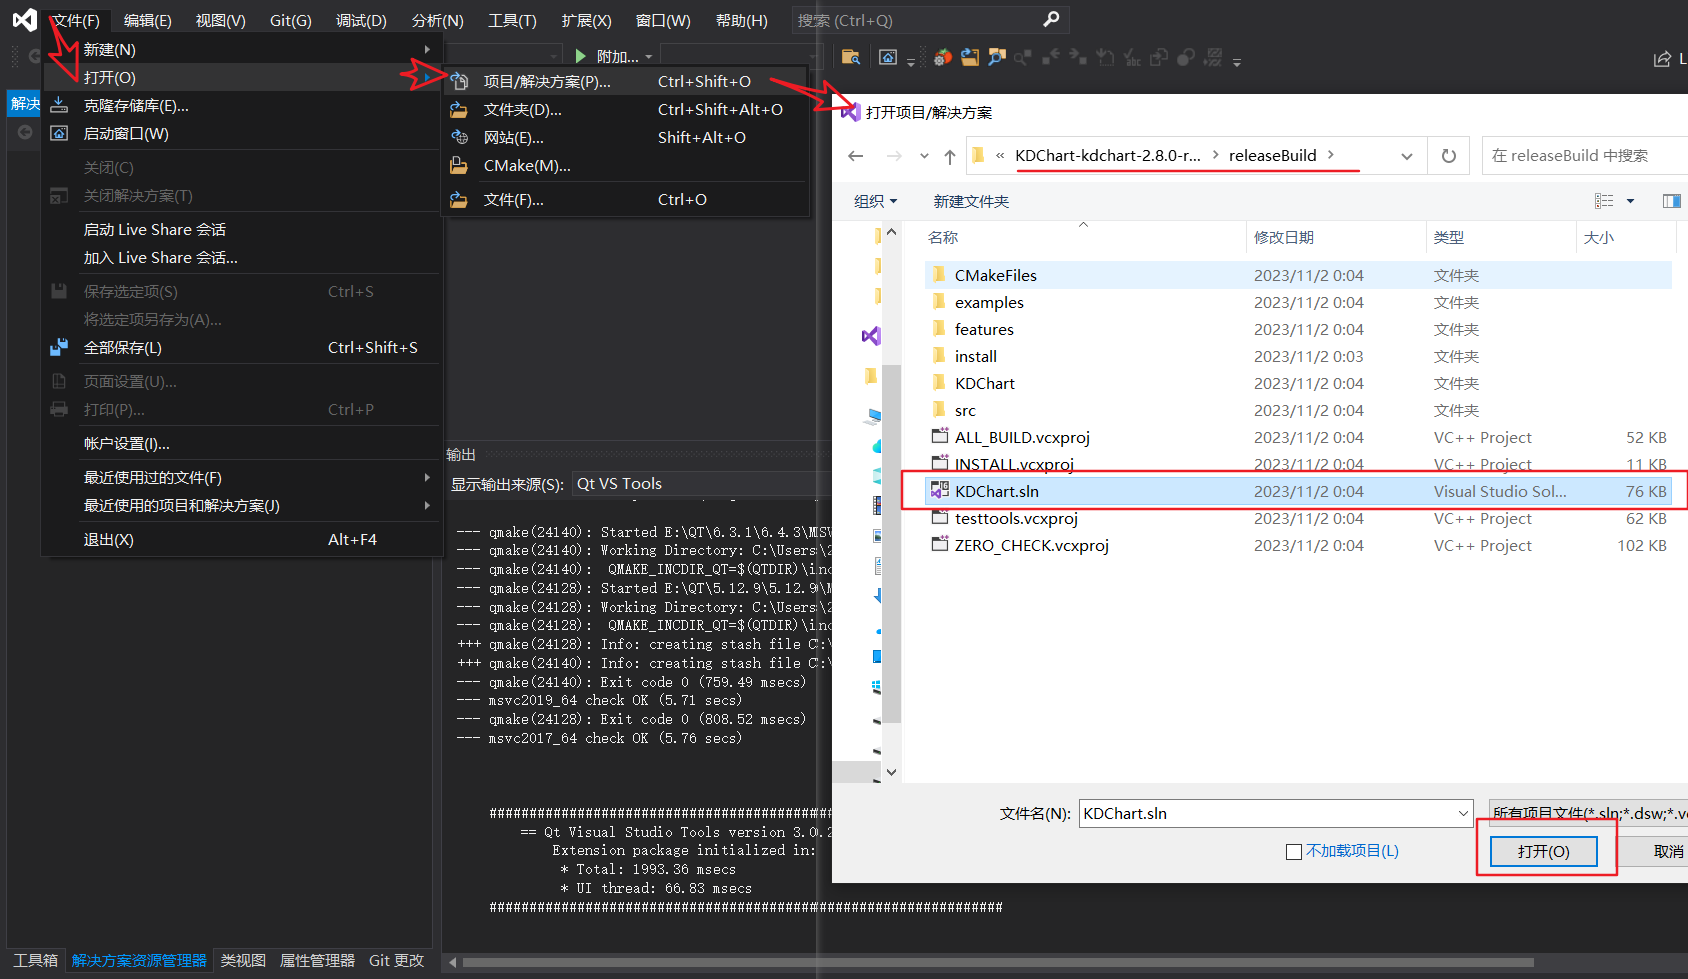
Task: Click the icon next to 文件(F)... Ctrl+O
Action: [459, 200]
